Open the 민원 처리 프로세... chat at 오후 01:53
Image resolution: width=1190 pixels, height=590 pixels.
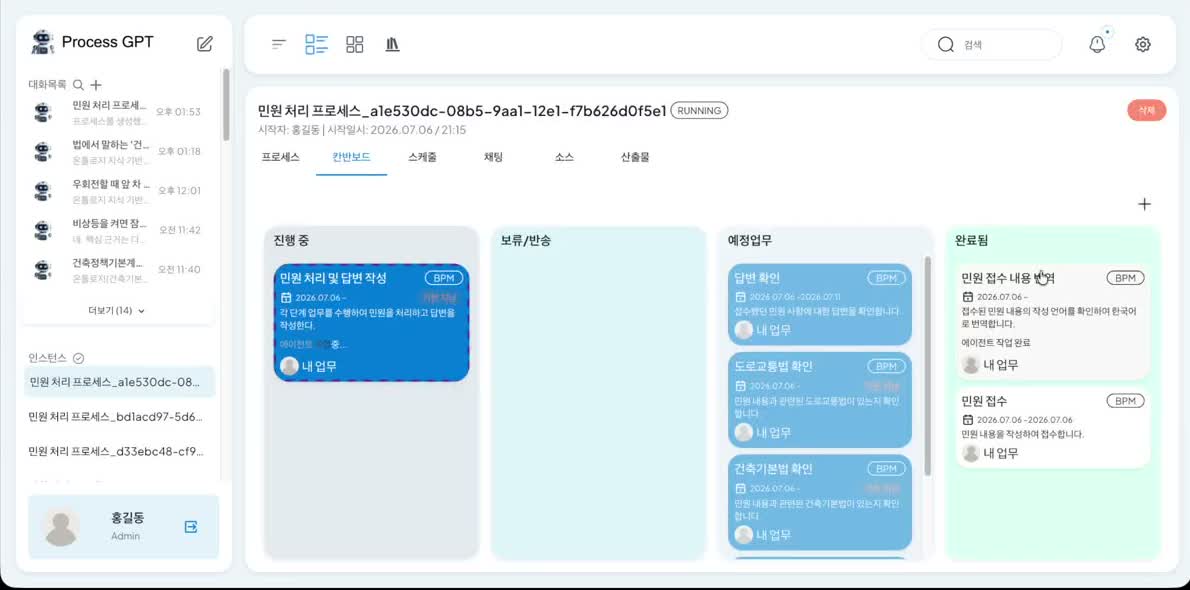(118, 112)
